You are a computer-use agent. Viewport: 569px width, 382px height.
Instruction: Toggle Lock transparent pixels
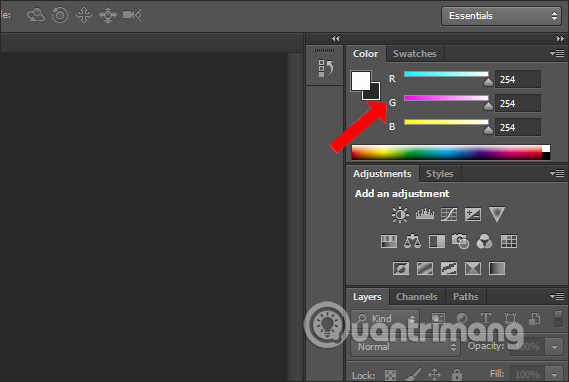(390, 375)
